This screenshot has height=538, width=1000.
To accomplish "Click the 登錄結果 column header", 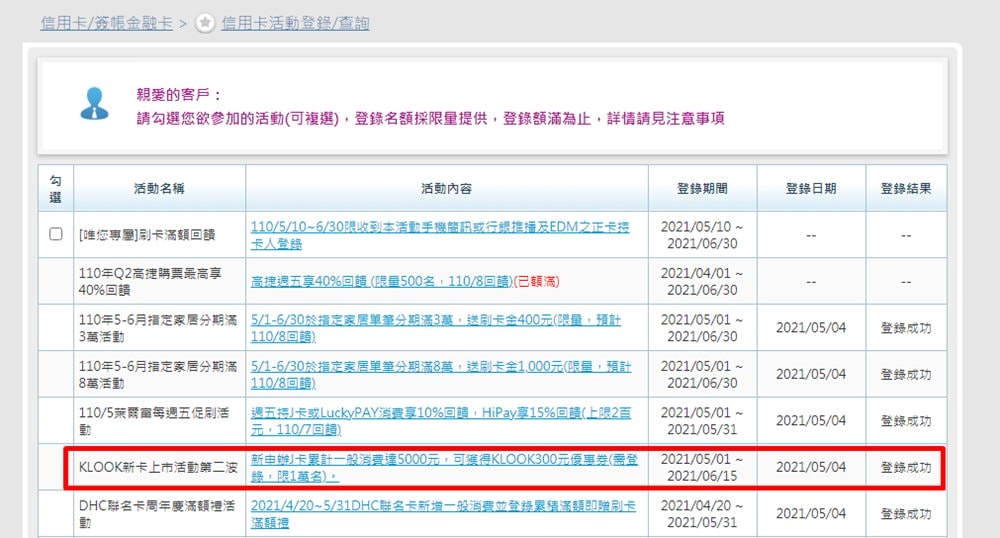I will [x=906, y=188].
